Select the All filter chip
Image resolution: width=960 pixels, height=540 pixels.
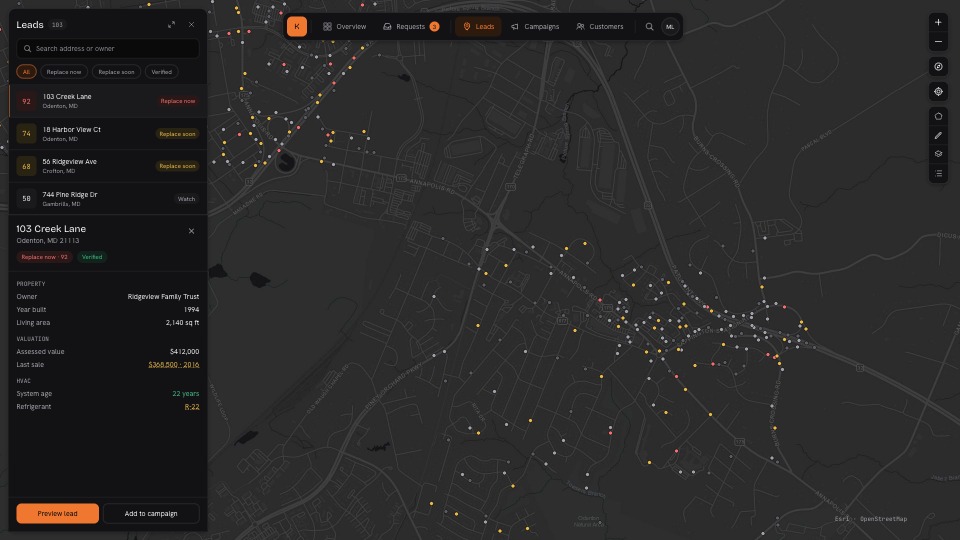(x=26, y=72)
